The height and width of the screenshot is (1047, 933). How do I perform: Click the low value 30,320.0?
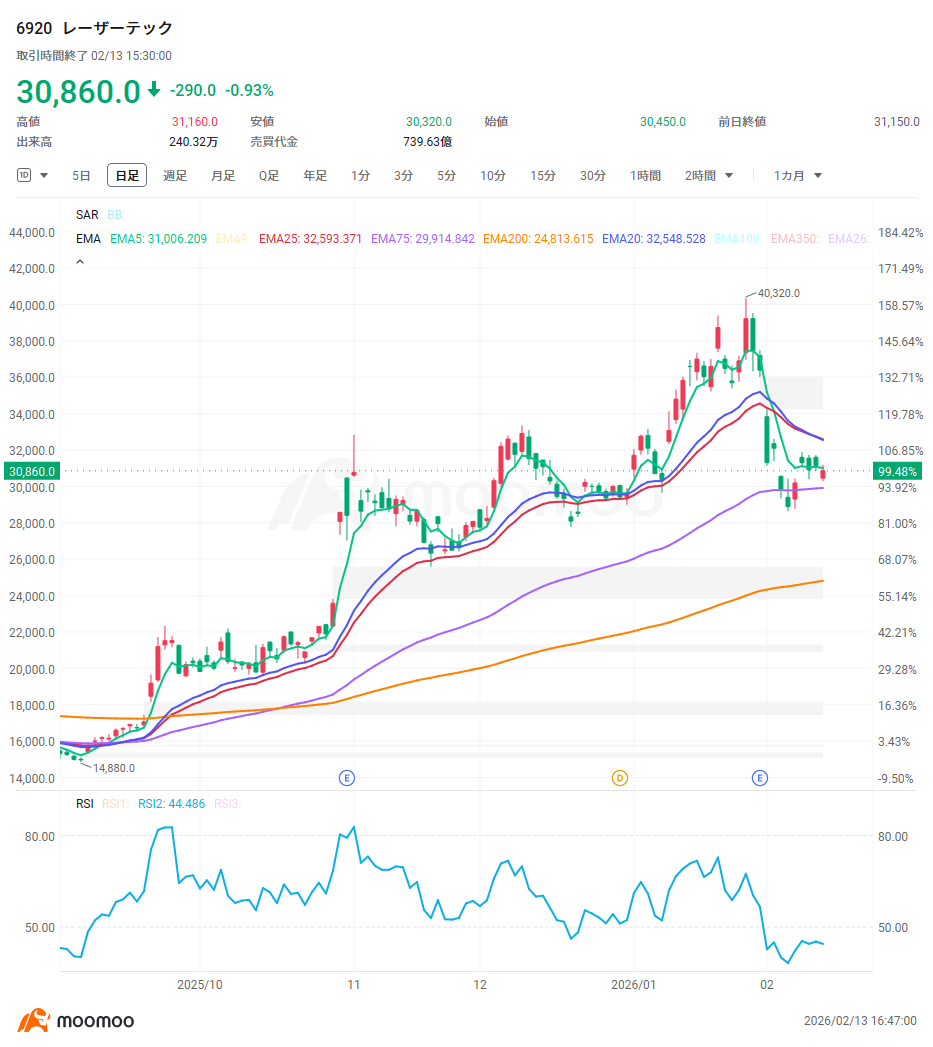(429, 122)
